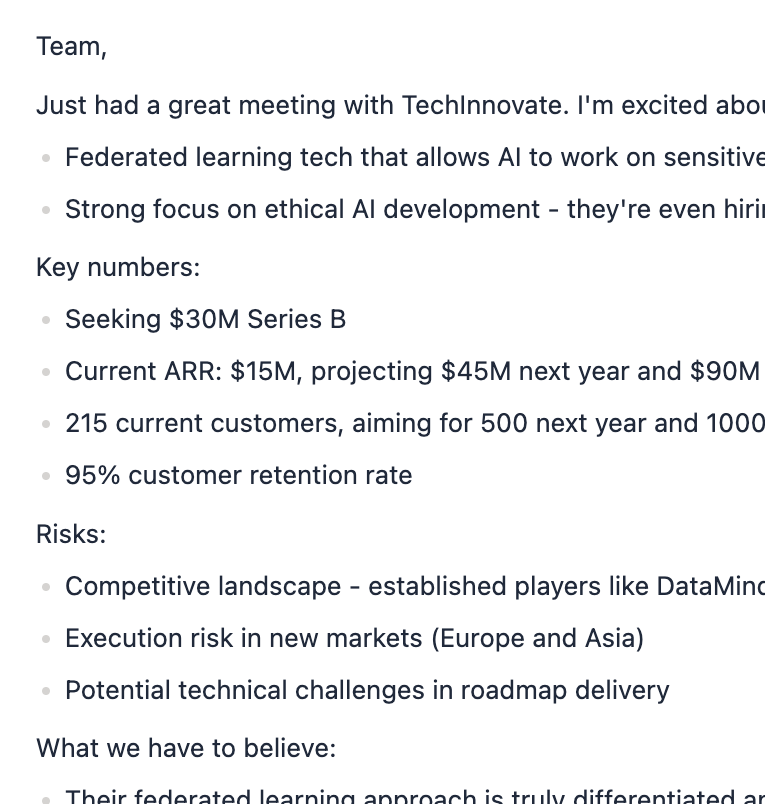Click the "Team," greeting line

[71, 47]
